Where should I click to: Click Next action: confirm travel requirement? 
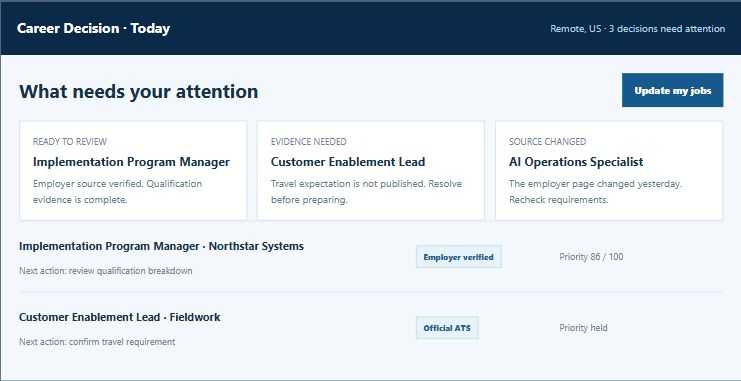pyautogui.click(x=97, y=341)
